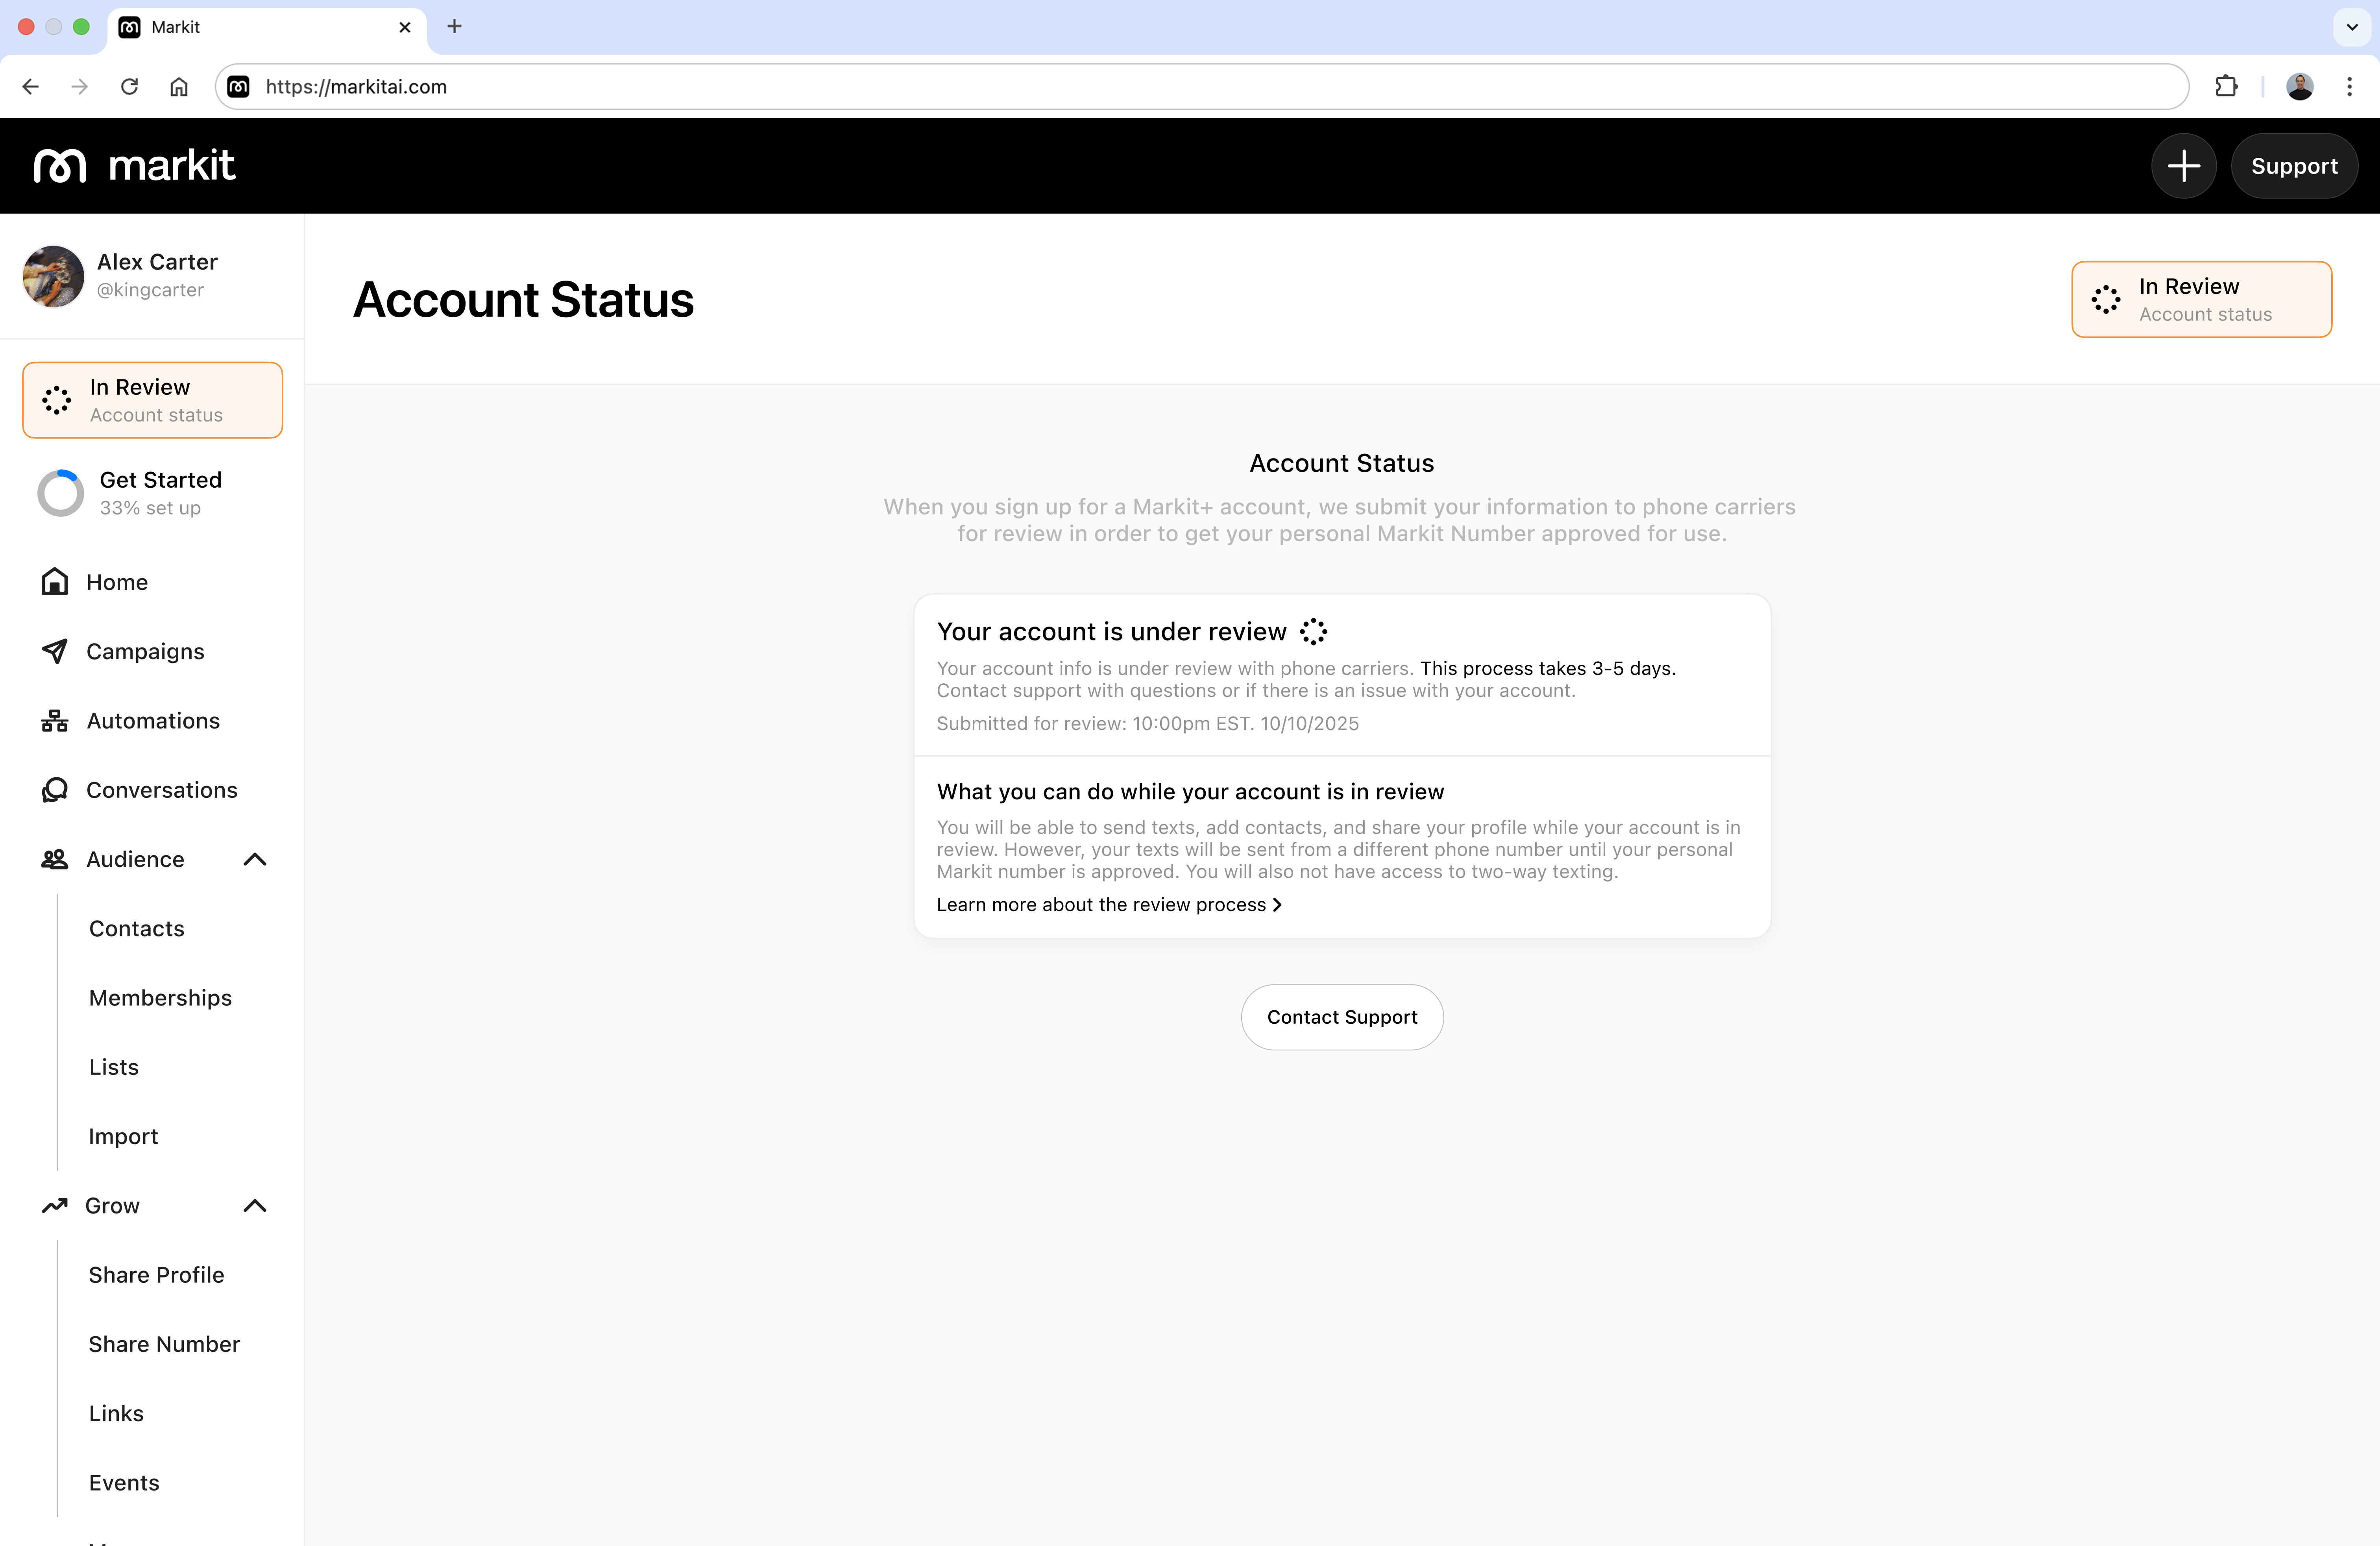Click the address bar URL field
The width and height of the screenshot is (2380, 1546).
(x=1201, y=87)
